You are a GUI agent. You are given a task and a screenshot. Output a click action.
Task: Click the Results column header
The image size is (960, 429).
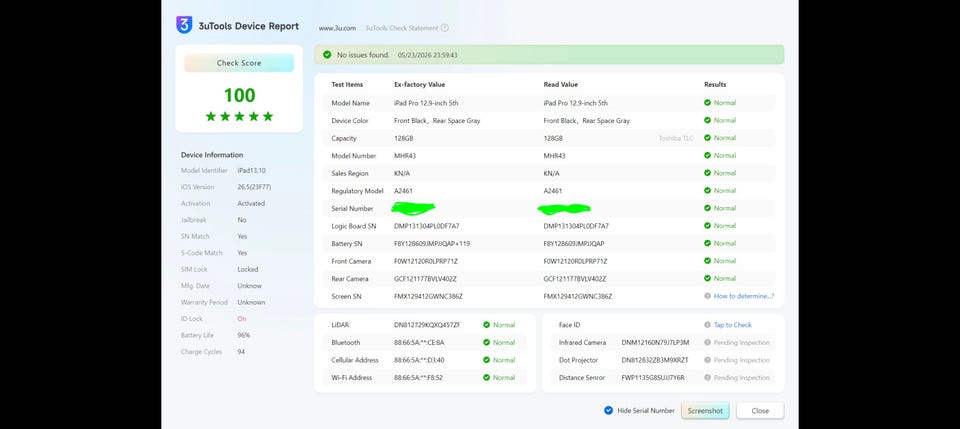(715, 84)
